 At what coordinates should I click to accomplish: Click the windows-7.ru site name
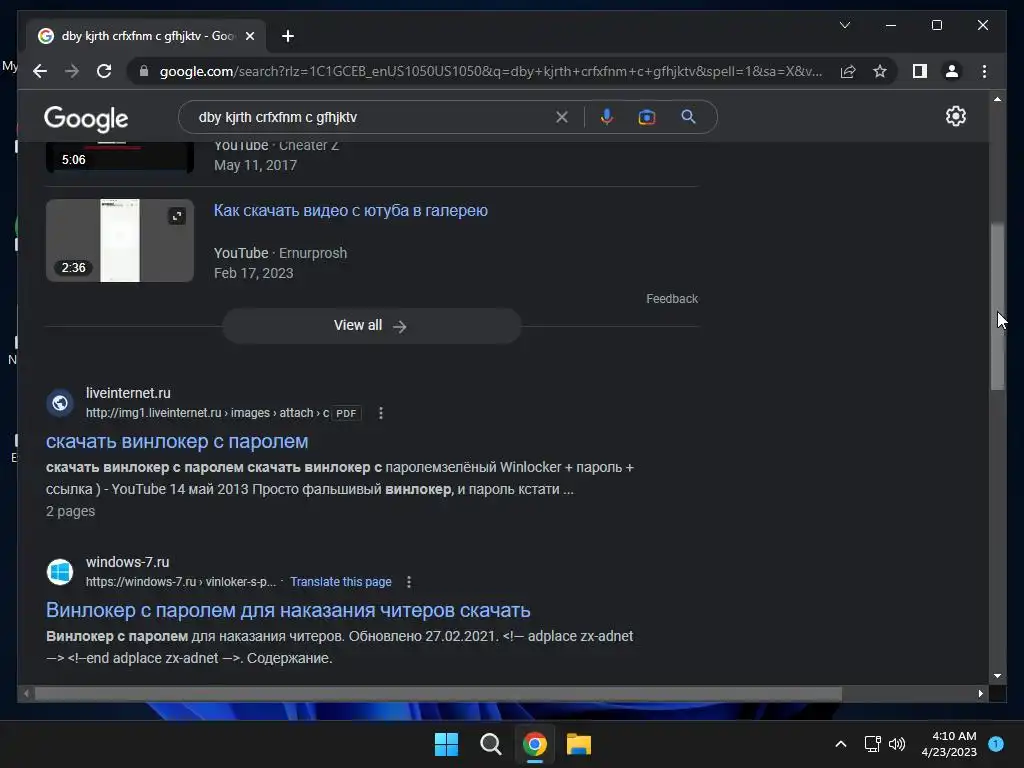(127, 562)
